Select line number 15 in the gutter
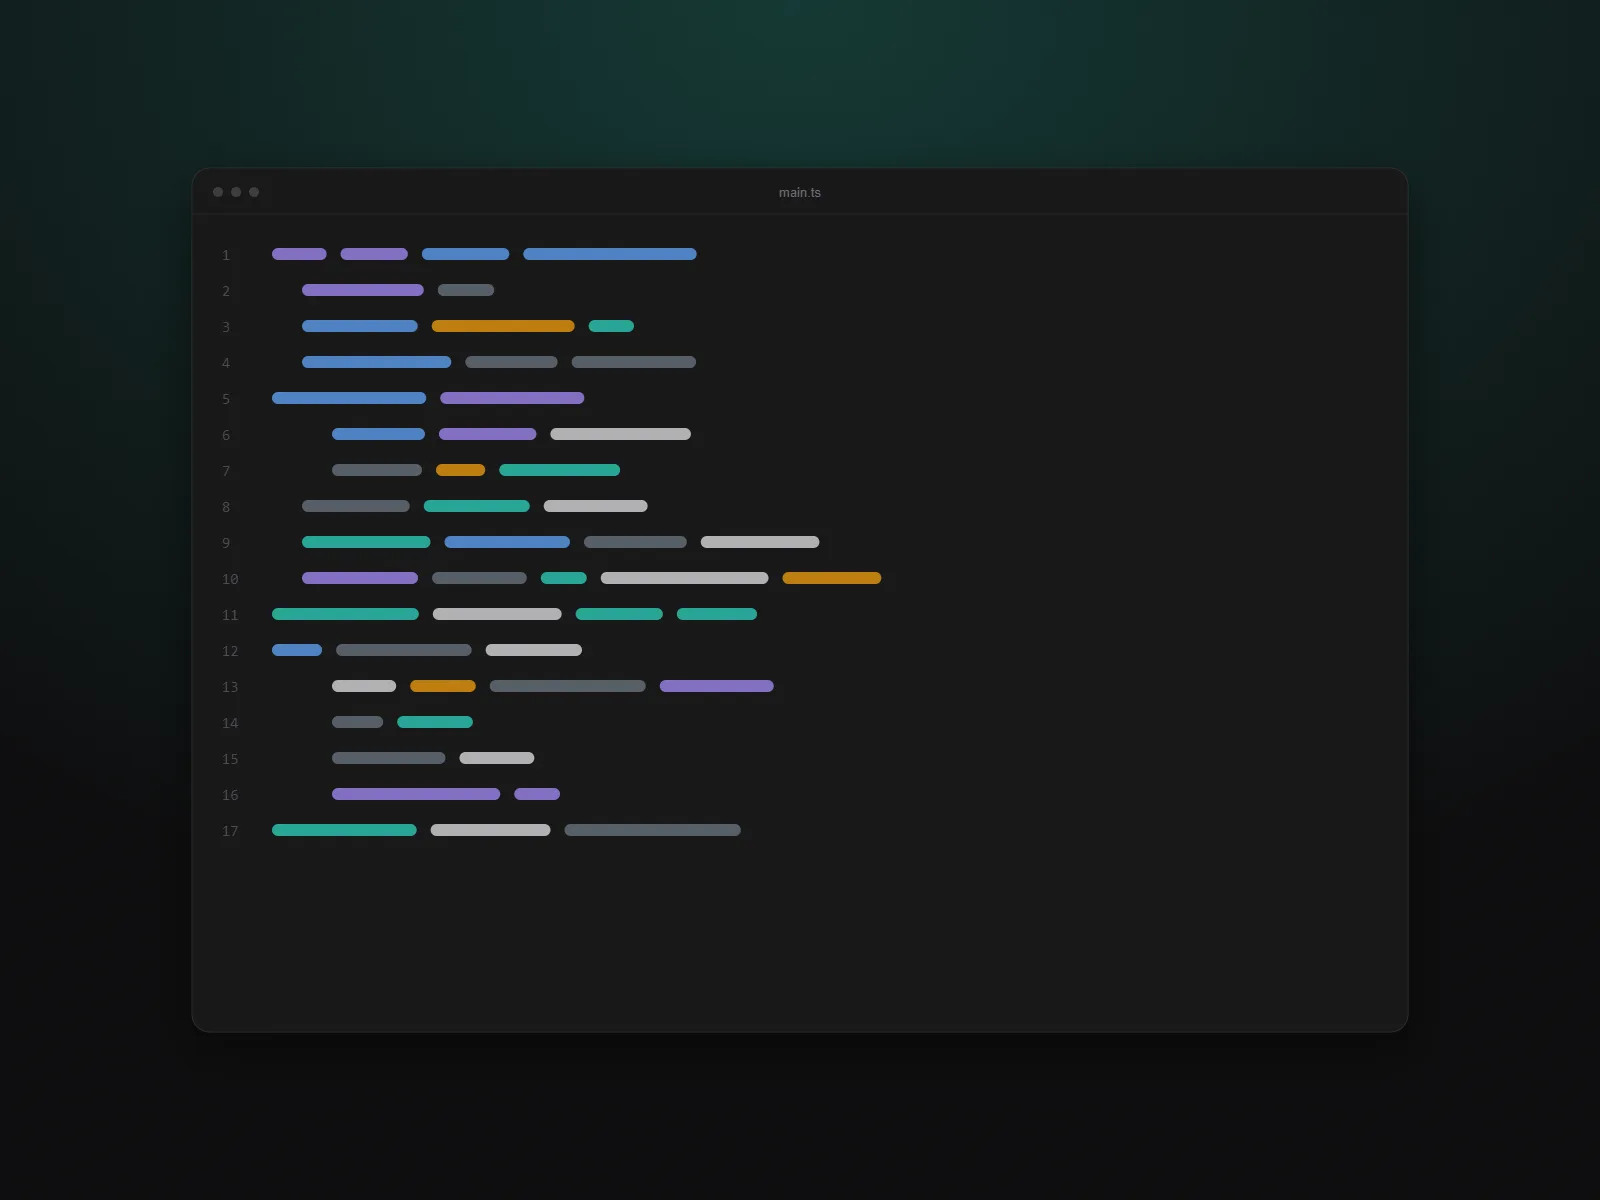Screen dimensions: 1600x1200 [x=230, y=759]
